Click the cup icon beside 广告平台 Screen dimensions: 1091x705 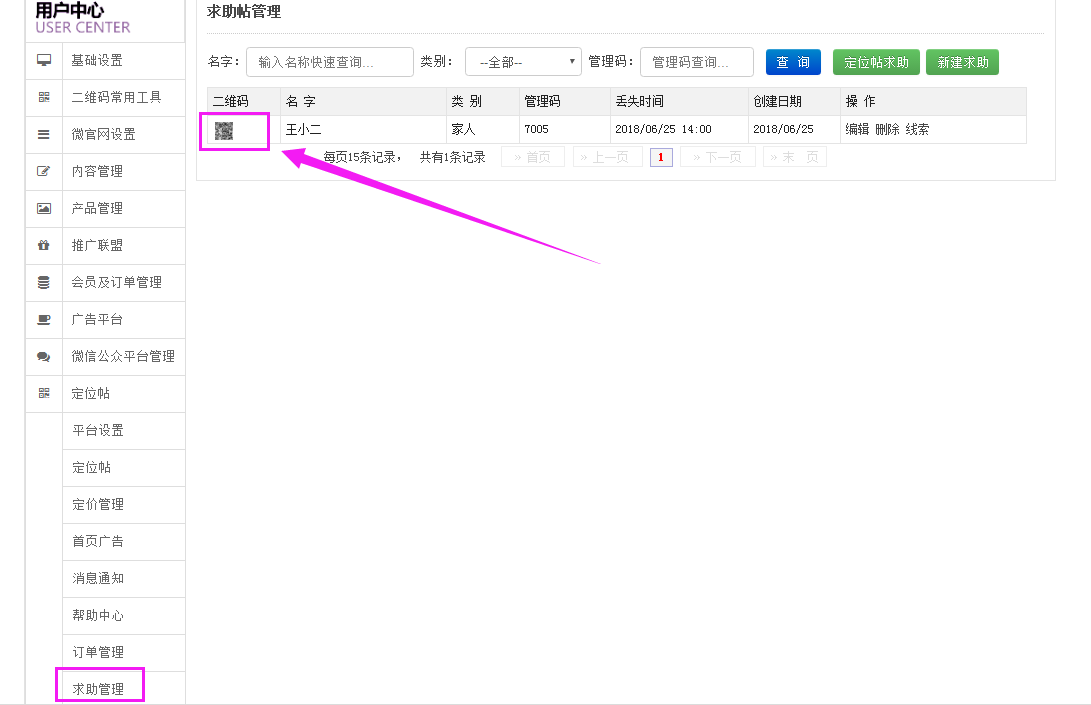coord(44,319)
